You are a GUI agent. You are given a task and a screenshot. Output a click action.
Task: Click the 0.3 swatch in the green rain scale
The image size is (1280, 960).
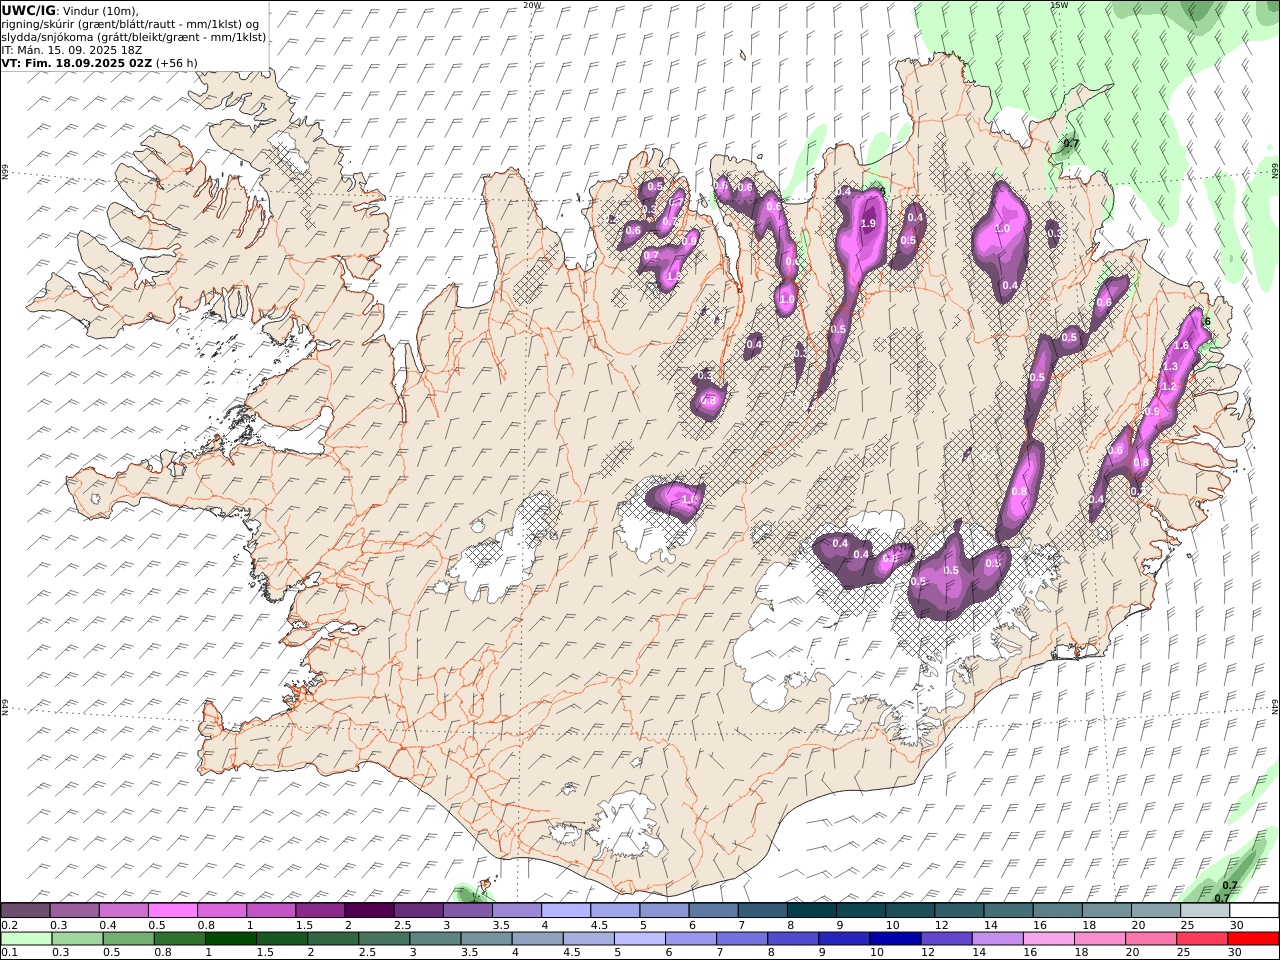(x=77, y=939)
